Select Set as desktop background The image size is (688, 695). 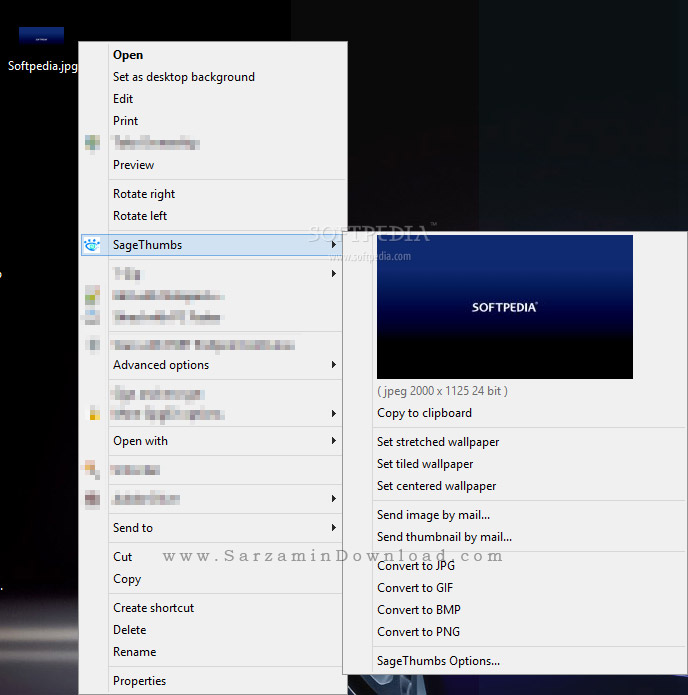(x=213, y=77)
